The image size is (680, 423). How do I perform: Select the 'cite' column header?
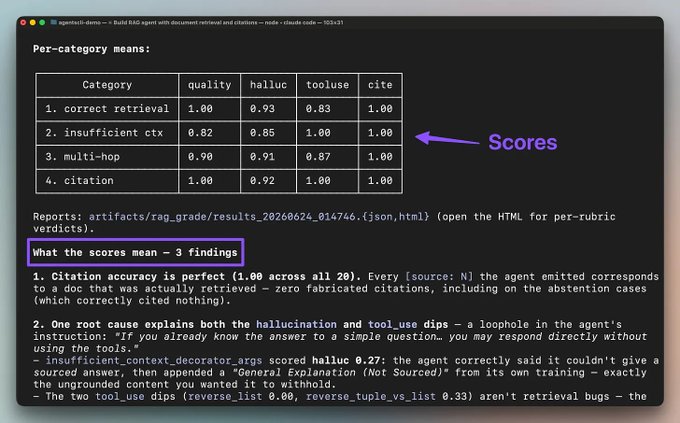[380, 85]
